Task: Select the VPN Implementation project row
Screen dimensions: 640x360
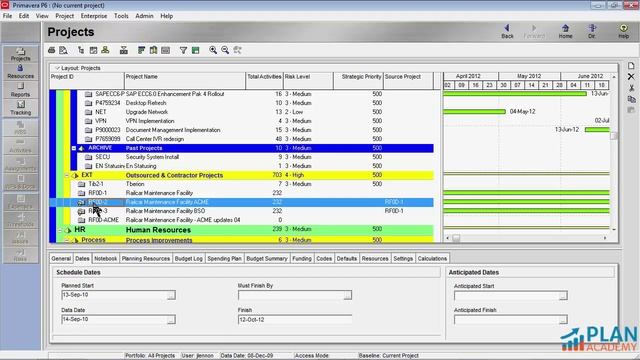Action: click(x=241, y=121)
